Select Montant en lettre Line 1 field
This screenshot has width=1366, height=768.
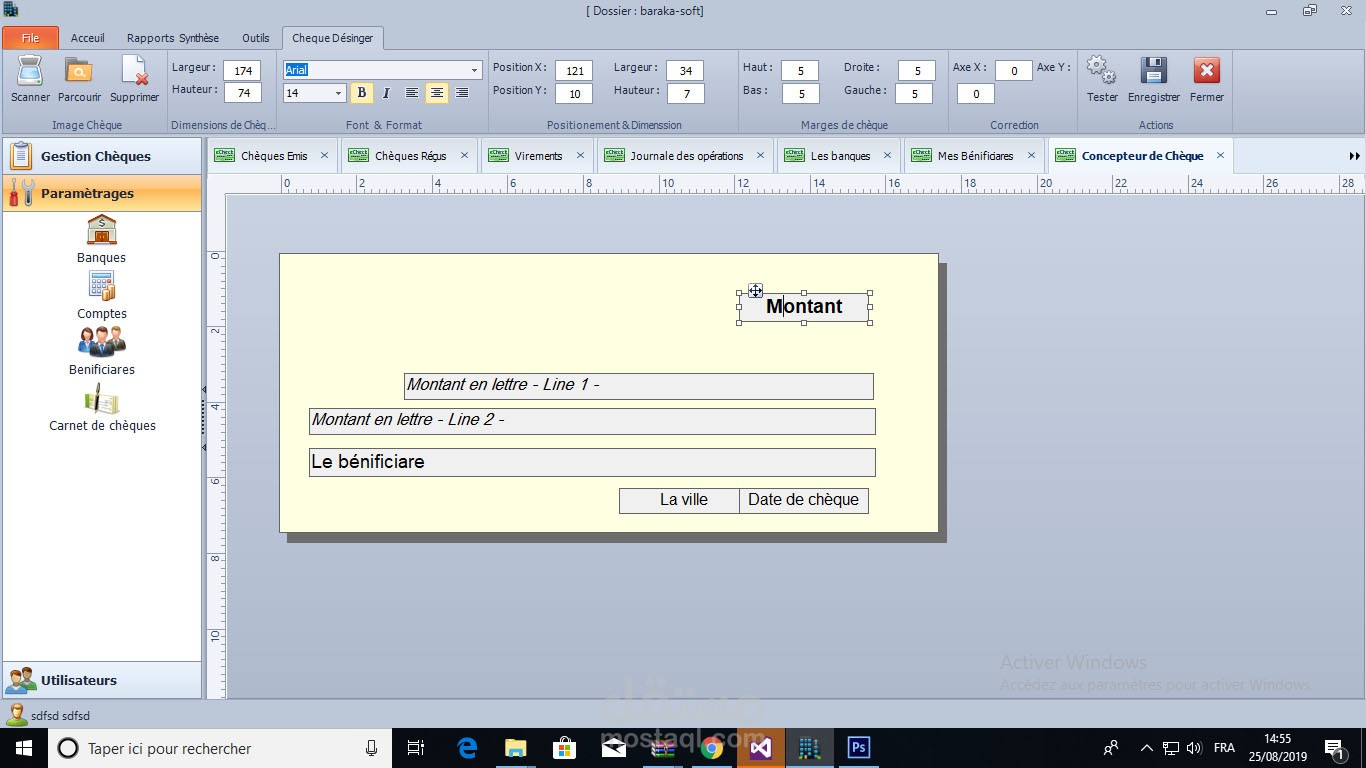(638, 386)
